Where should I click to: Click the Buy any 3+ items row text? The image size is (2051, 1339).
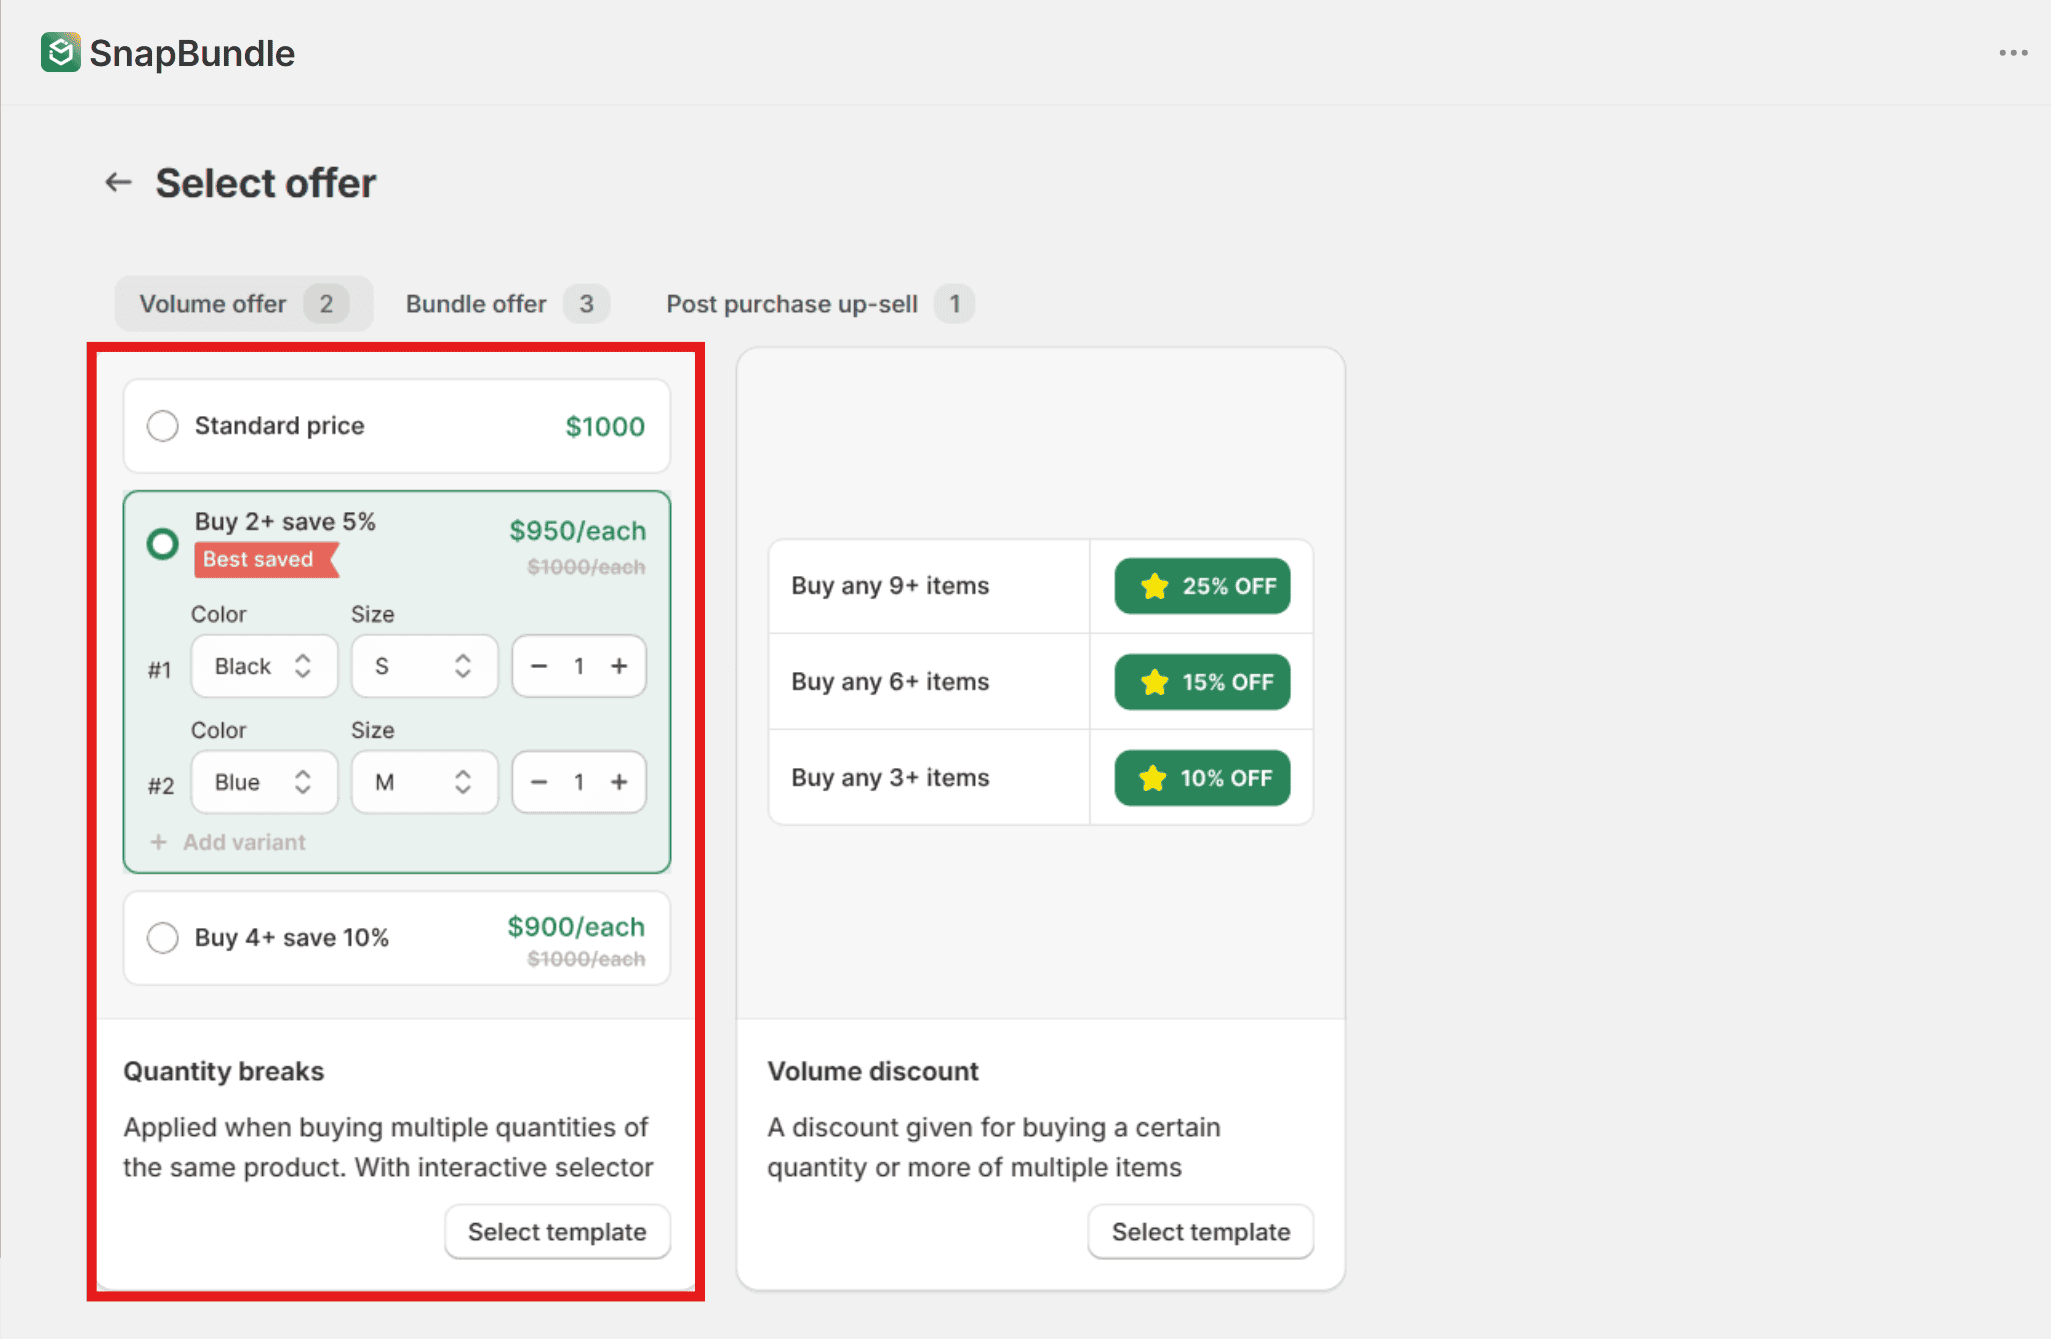[x=890, y=778]
